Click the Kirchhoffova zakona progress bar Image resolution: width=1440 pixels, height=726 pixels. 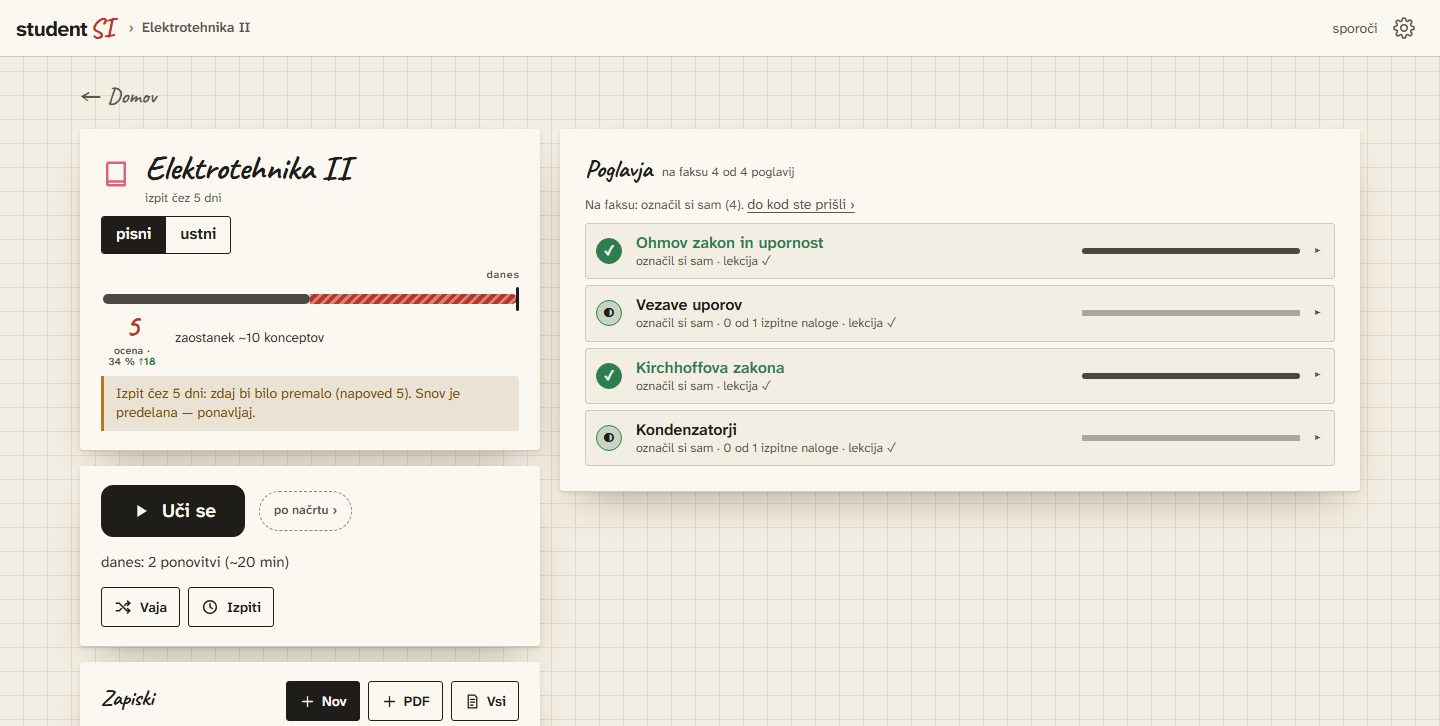1191,376
